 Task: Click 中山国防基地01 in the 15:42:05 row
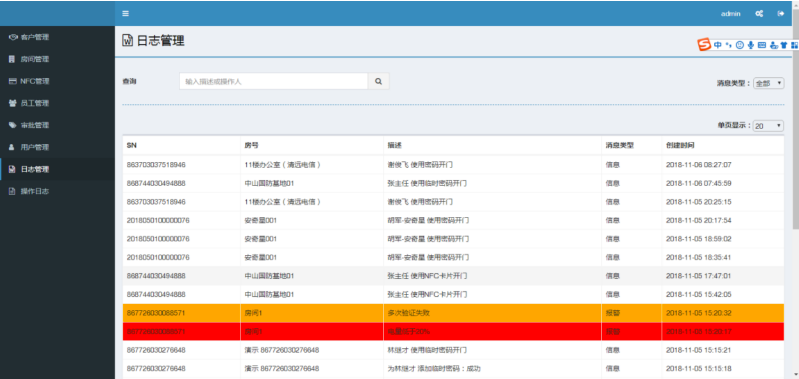click(269, 294)
